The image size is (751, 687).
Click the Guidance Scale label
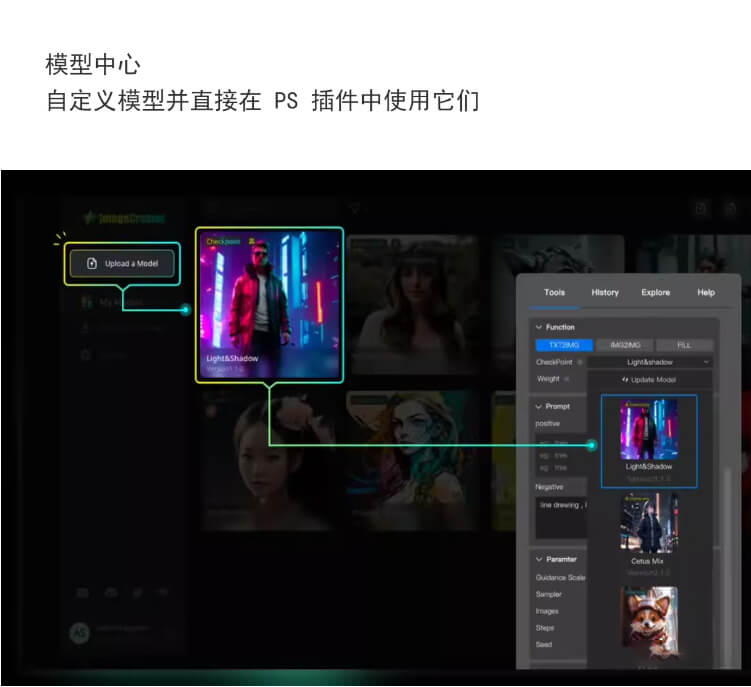[x=560, y=578]
